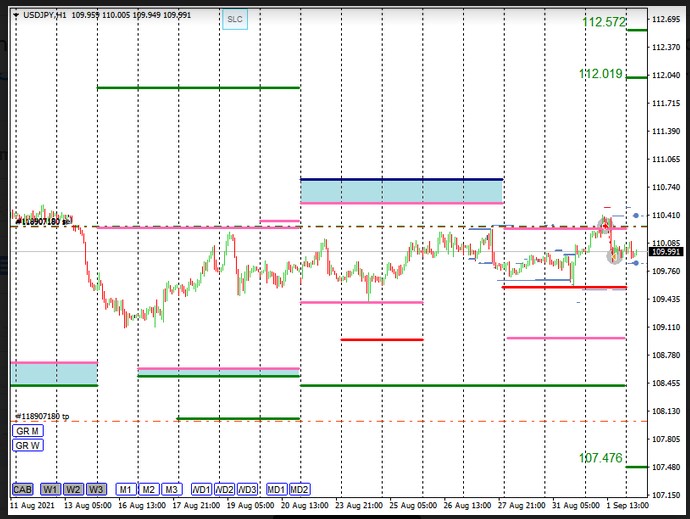Click the 107.476 green level label
Viewport: 690px width, 519px height.
click(x=602, y=458)
